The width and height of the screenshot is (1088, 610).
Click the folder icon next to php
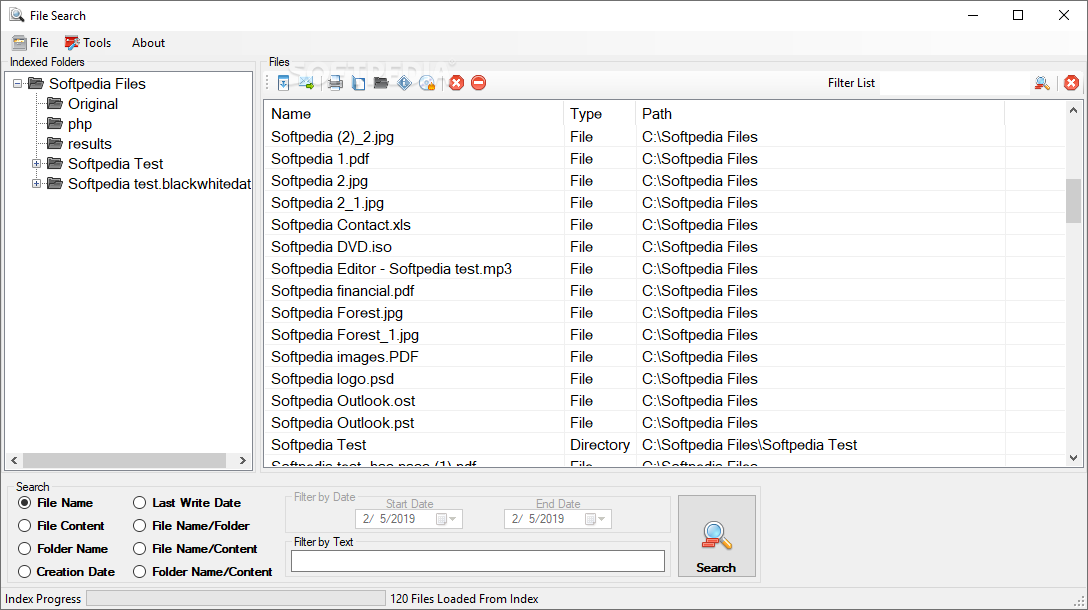pyautogui.click(x=55, y=124)
